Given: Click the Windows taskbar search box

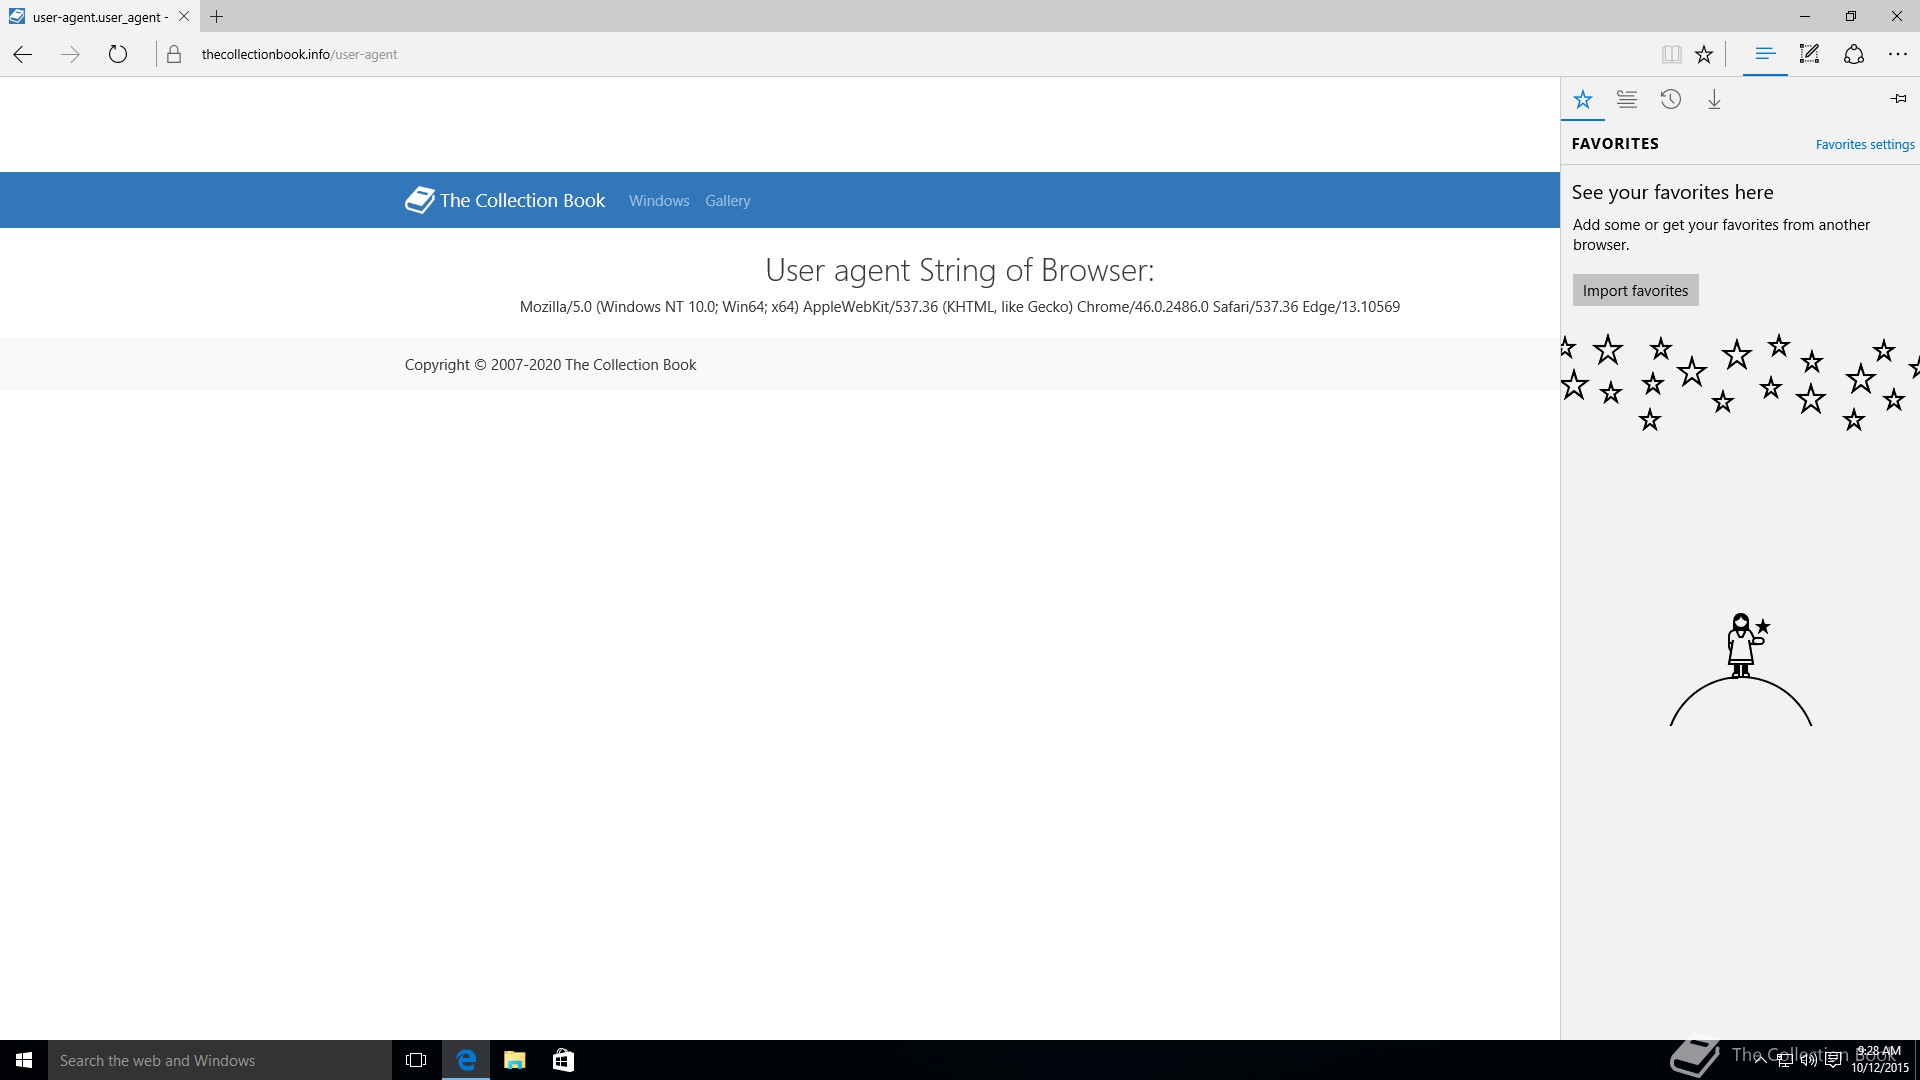Looking at the screenshot, I should pos(220,1060).
